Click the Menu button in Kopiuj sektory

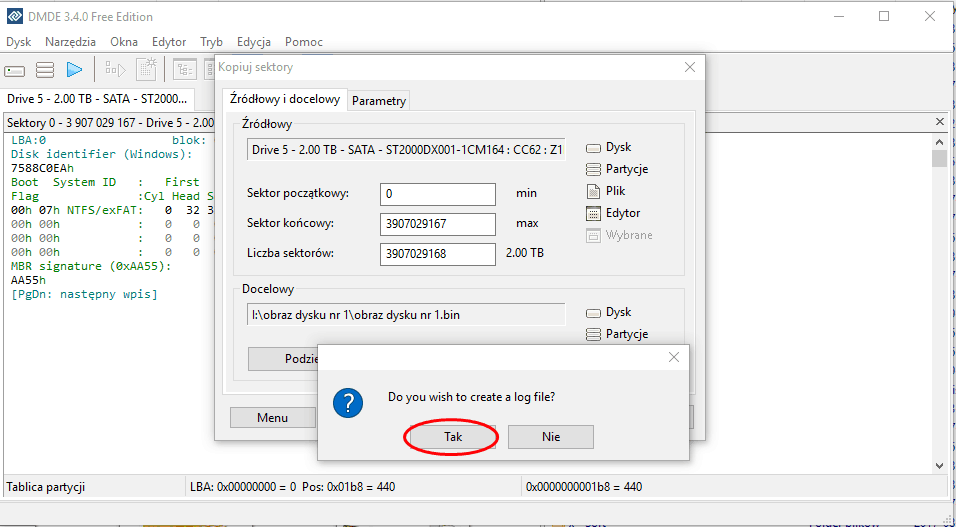tap(272, 417)
